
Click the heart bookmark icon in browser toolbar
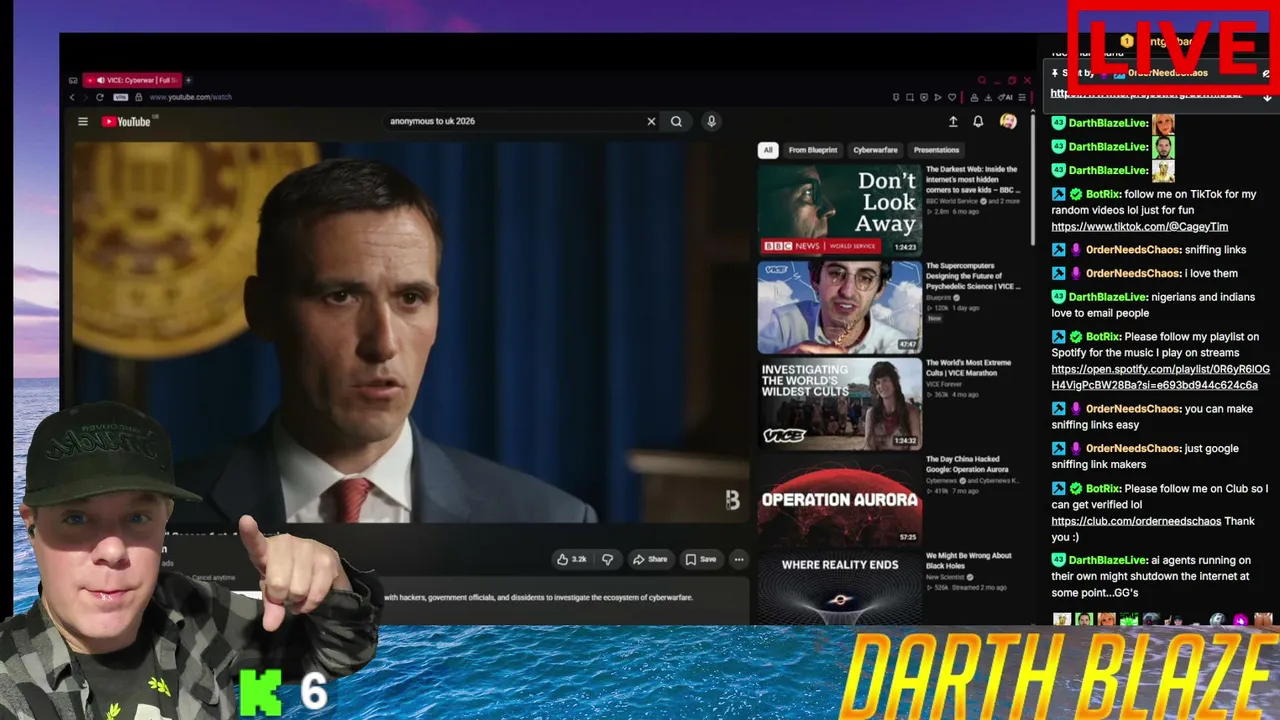(951, 97)
